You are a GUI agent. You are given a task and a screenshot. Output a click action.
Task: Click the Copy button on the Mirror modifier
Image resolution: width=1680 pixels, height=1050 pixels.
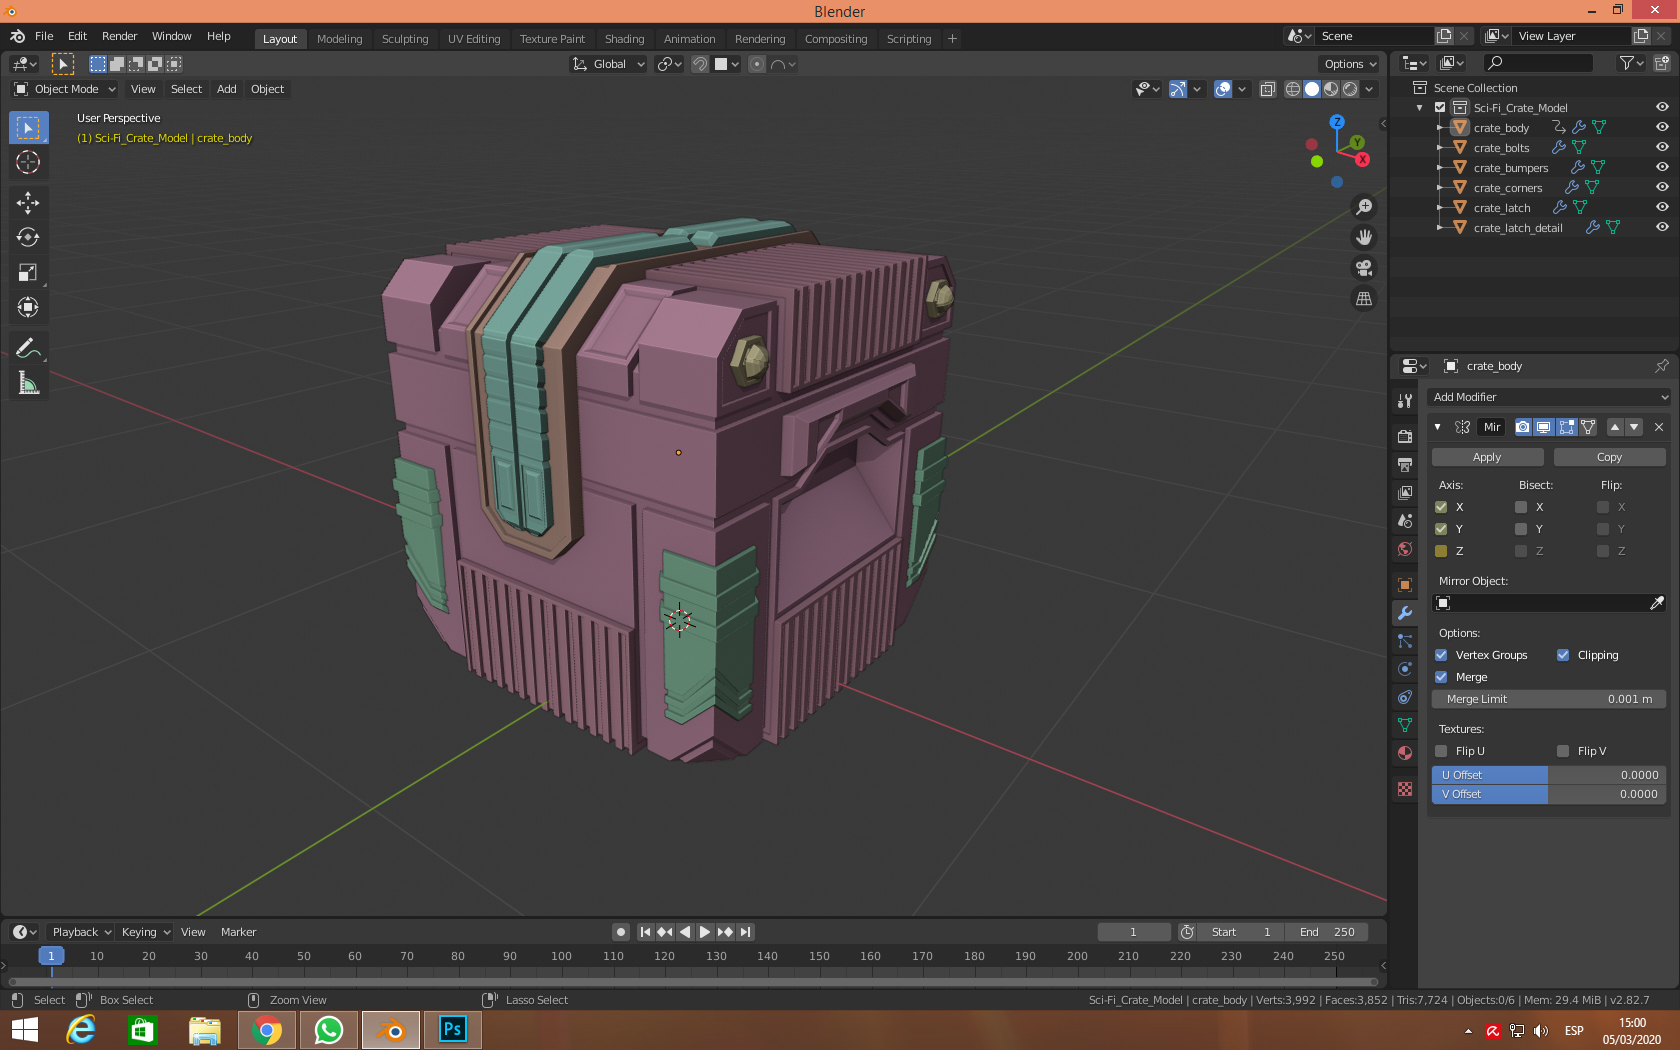click(x=1609, y=456)
